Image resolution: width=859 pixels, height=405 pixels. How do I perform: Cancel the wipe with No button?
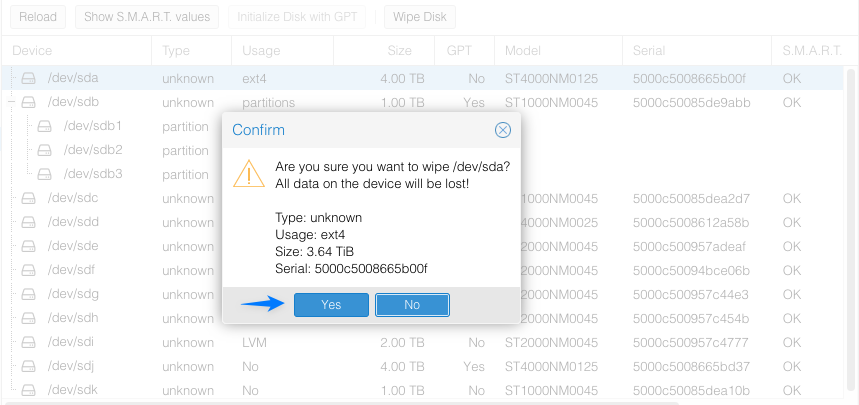412,305
